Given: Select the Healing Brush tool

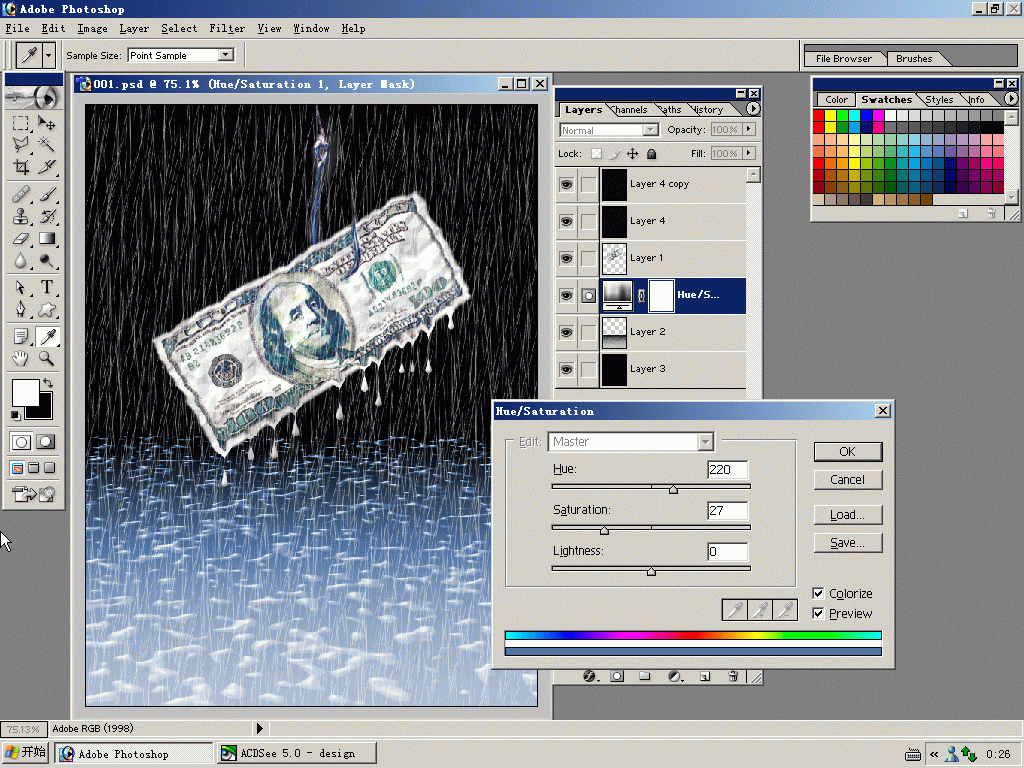Looking at the screenshot, I should click(21, 194).
